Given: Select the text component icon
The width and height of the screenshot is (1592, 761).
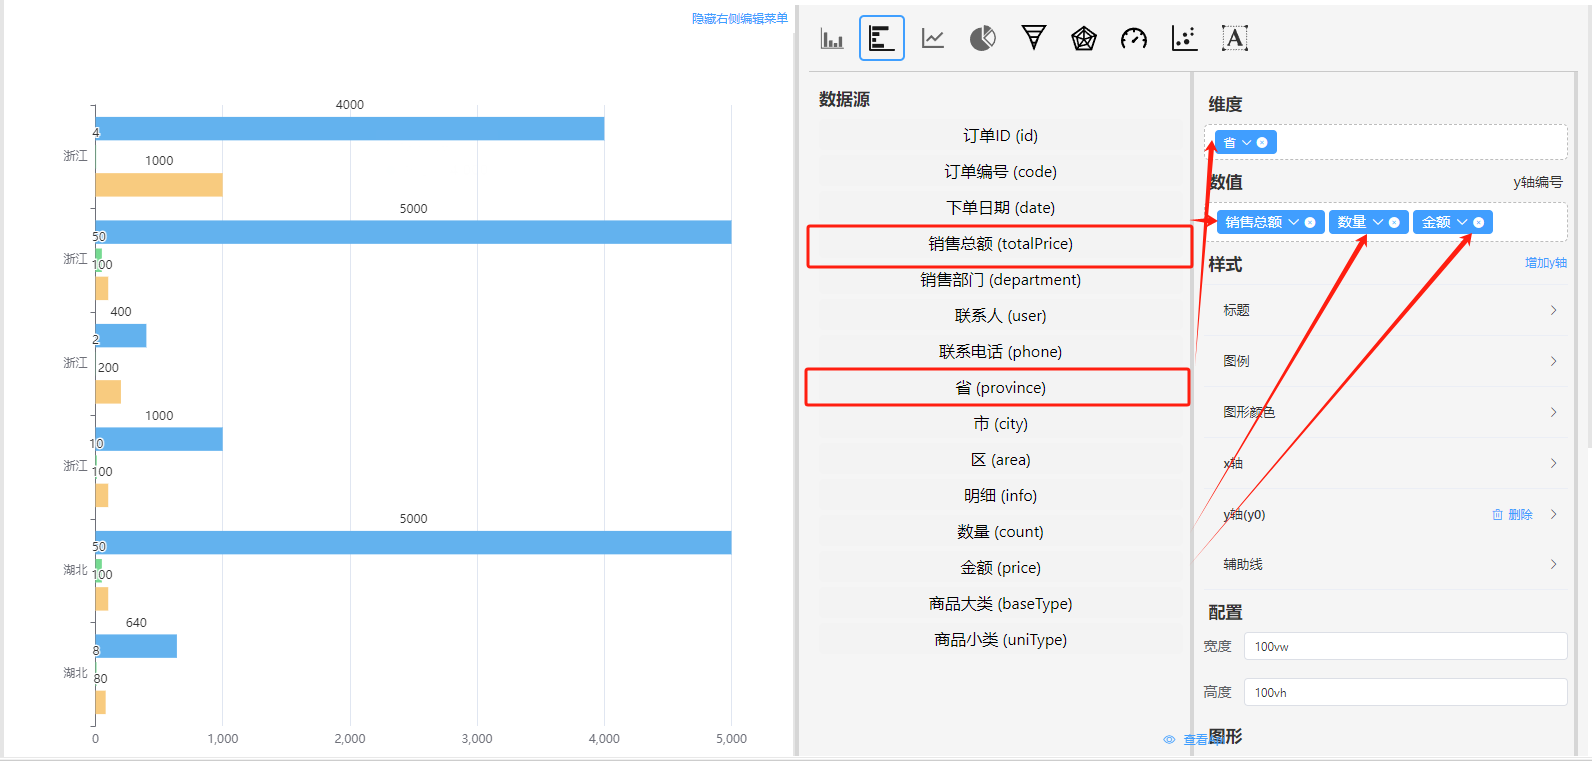Looking at the screenshot, I should point(1235,39).
